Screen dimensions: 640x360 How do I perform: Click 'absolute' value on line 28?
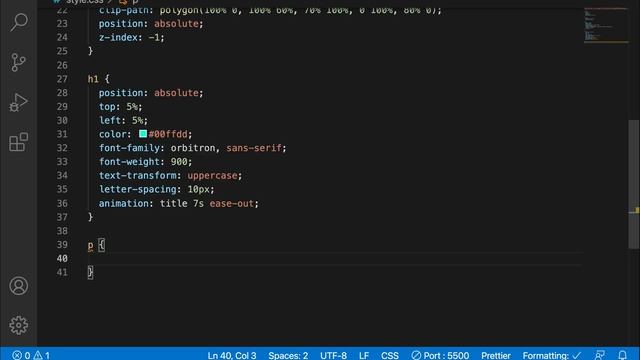coord(176,93)
